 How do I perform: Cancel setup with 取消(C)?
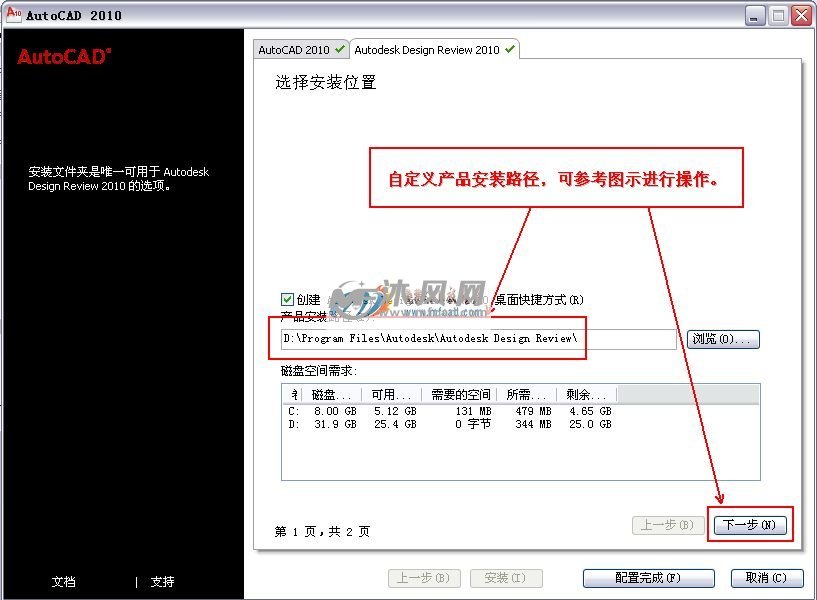766,578
